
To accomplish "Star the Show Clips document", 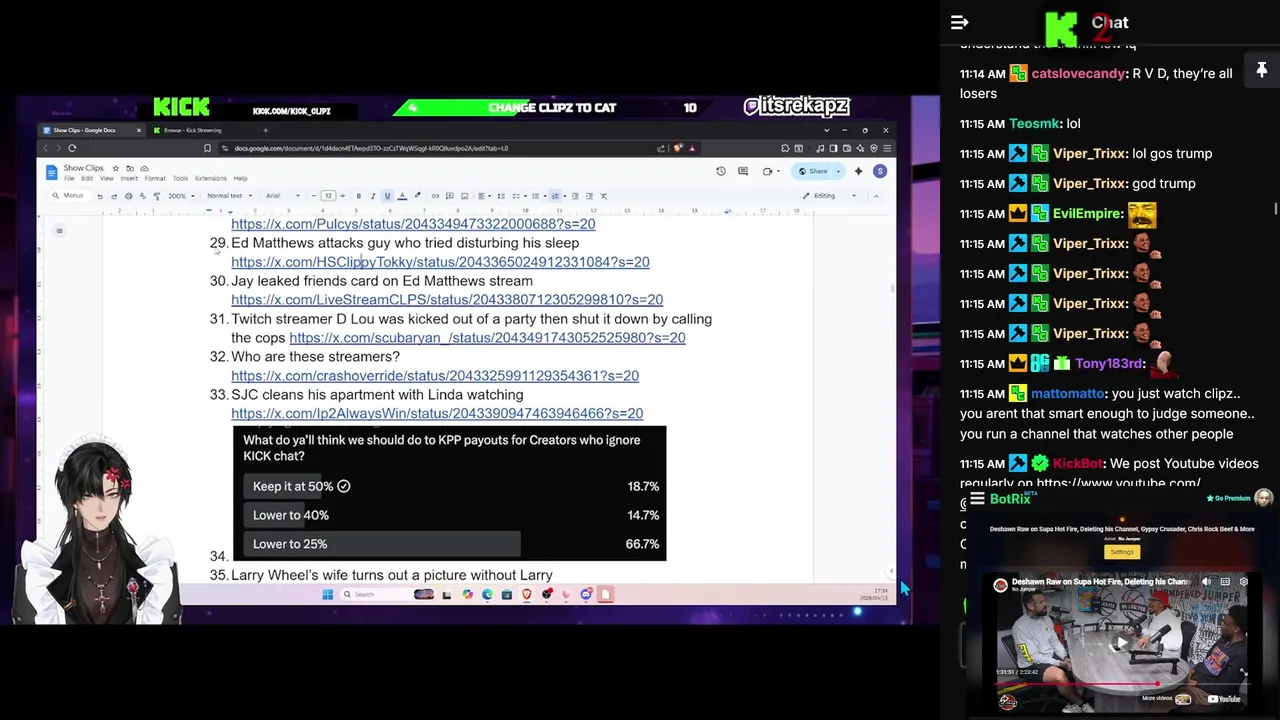I will pos(116,168).
